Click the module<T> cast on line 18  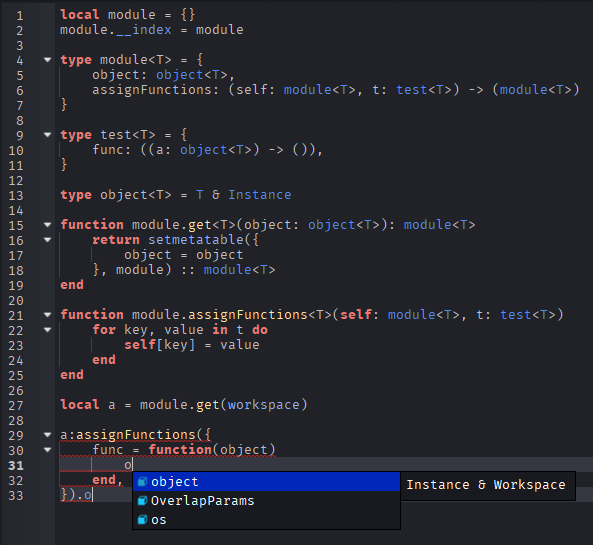pyautogui.click(x=239, y=270)
